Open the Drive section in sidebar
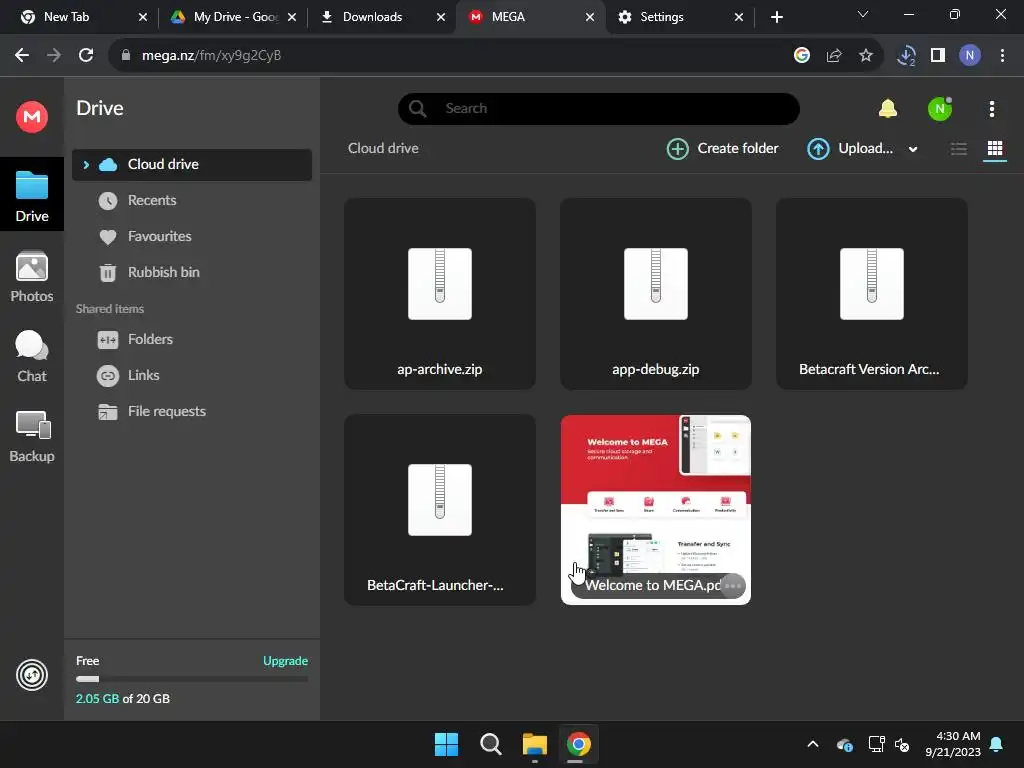Image resolution: width=1024 pixels, height=768 pixels. tap(31, 195)
